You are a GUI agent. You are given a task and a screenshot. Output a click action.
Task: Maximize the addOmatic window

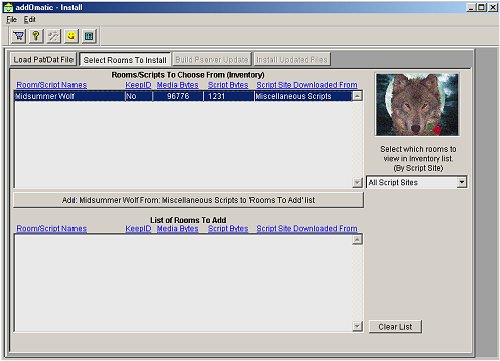click(481, 7)
